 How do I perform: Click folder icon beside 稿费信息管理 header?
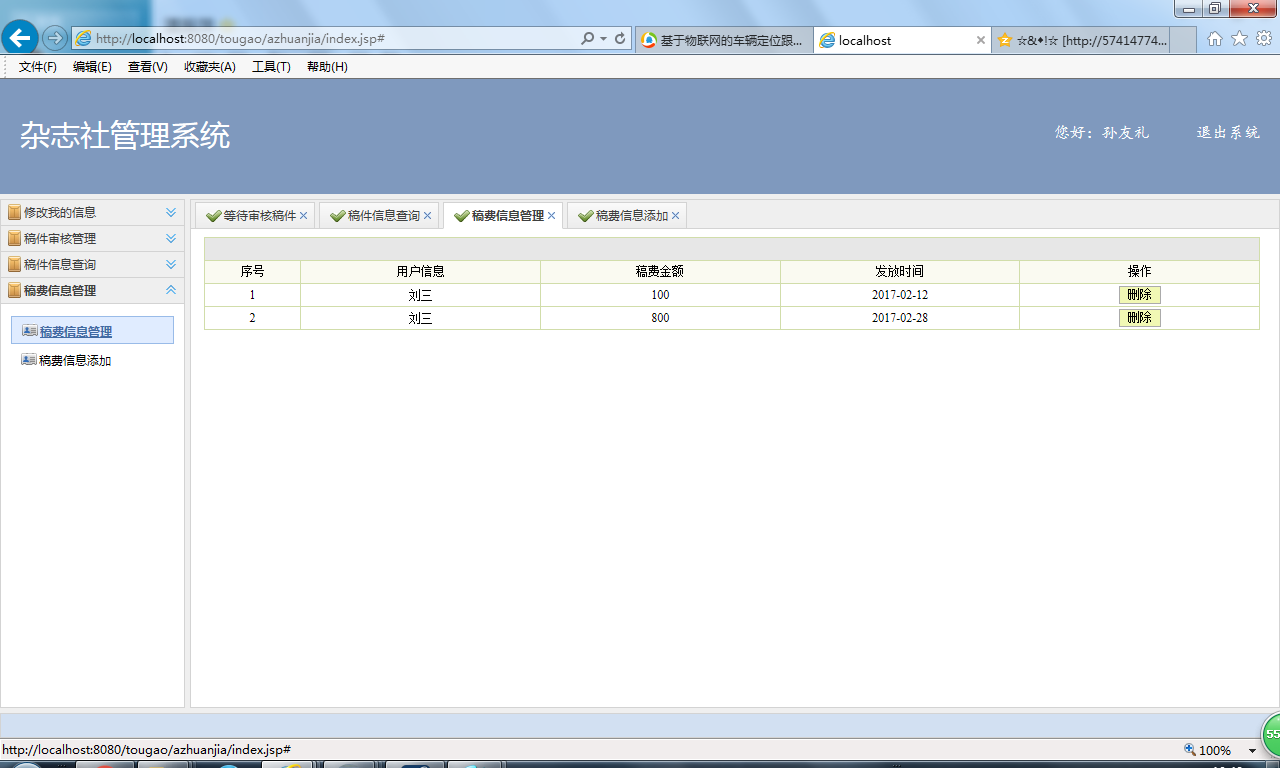tap(14, 290)
